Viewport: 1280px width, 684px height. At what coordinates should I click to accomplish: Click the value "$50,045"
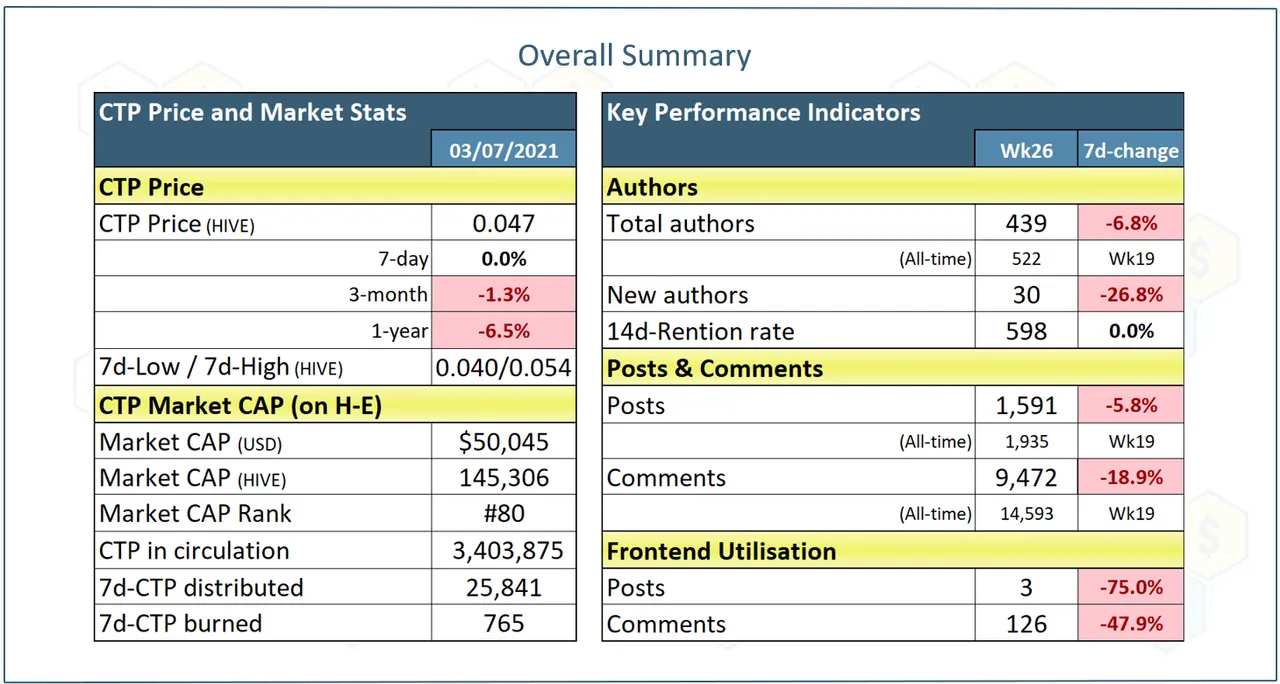click(504, 441)
